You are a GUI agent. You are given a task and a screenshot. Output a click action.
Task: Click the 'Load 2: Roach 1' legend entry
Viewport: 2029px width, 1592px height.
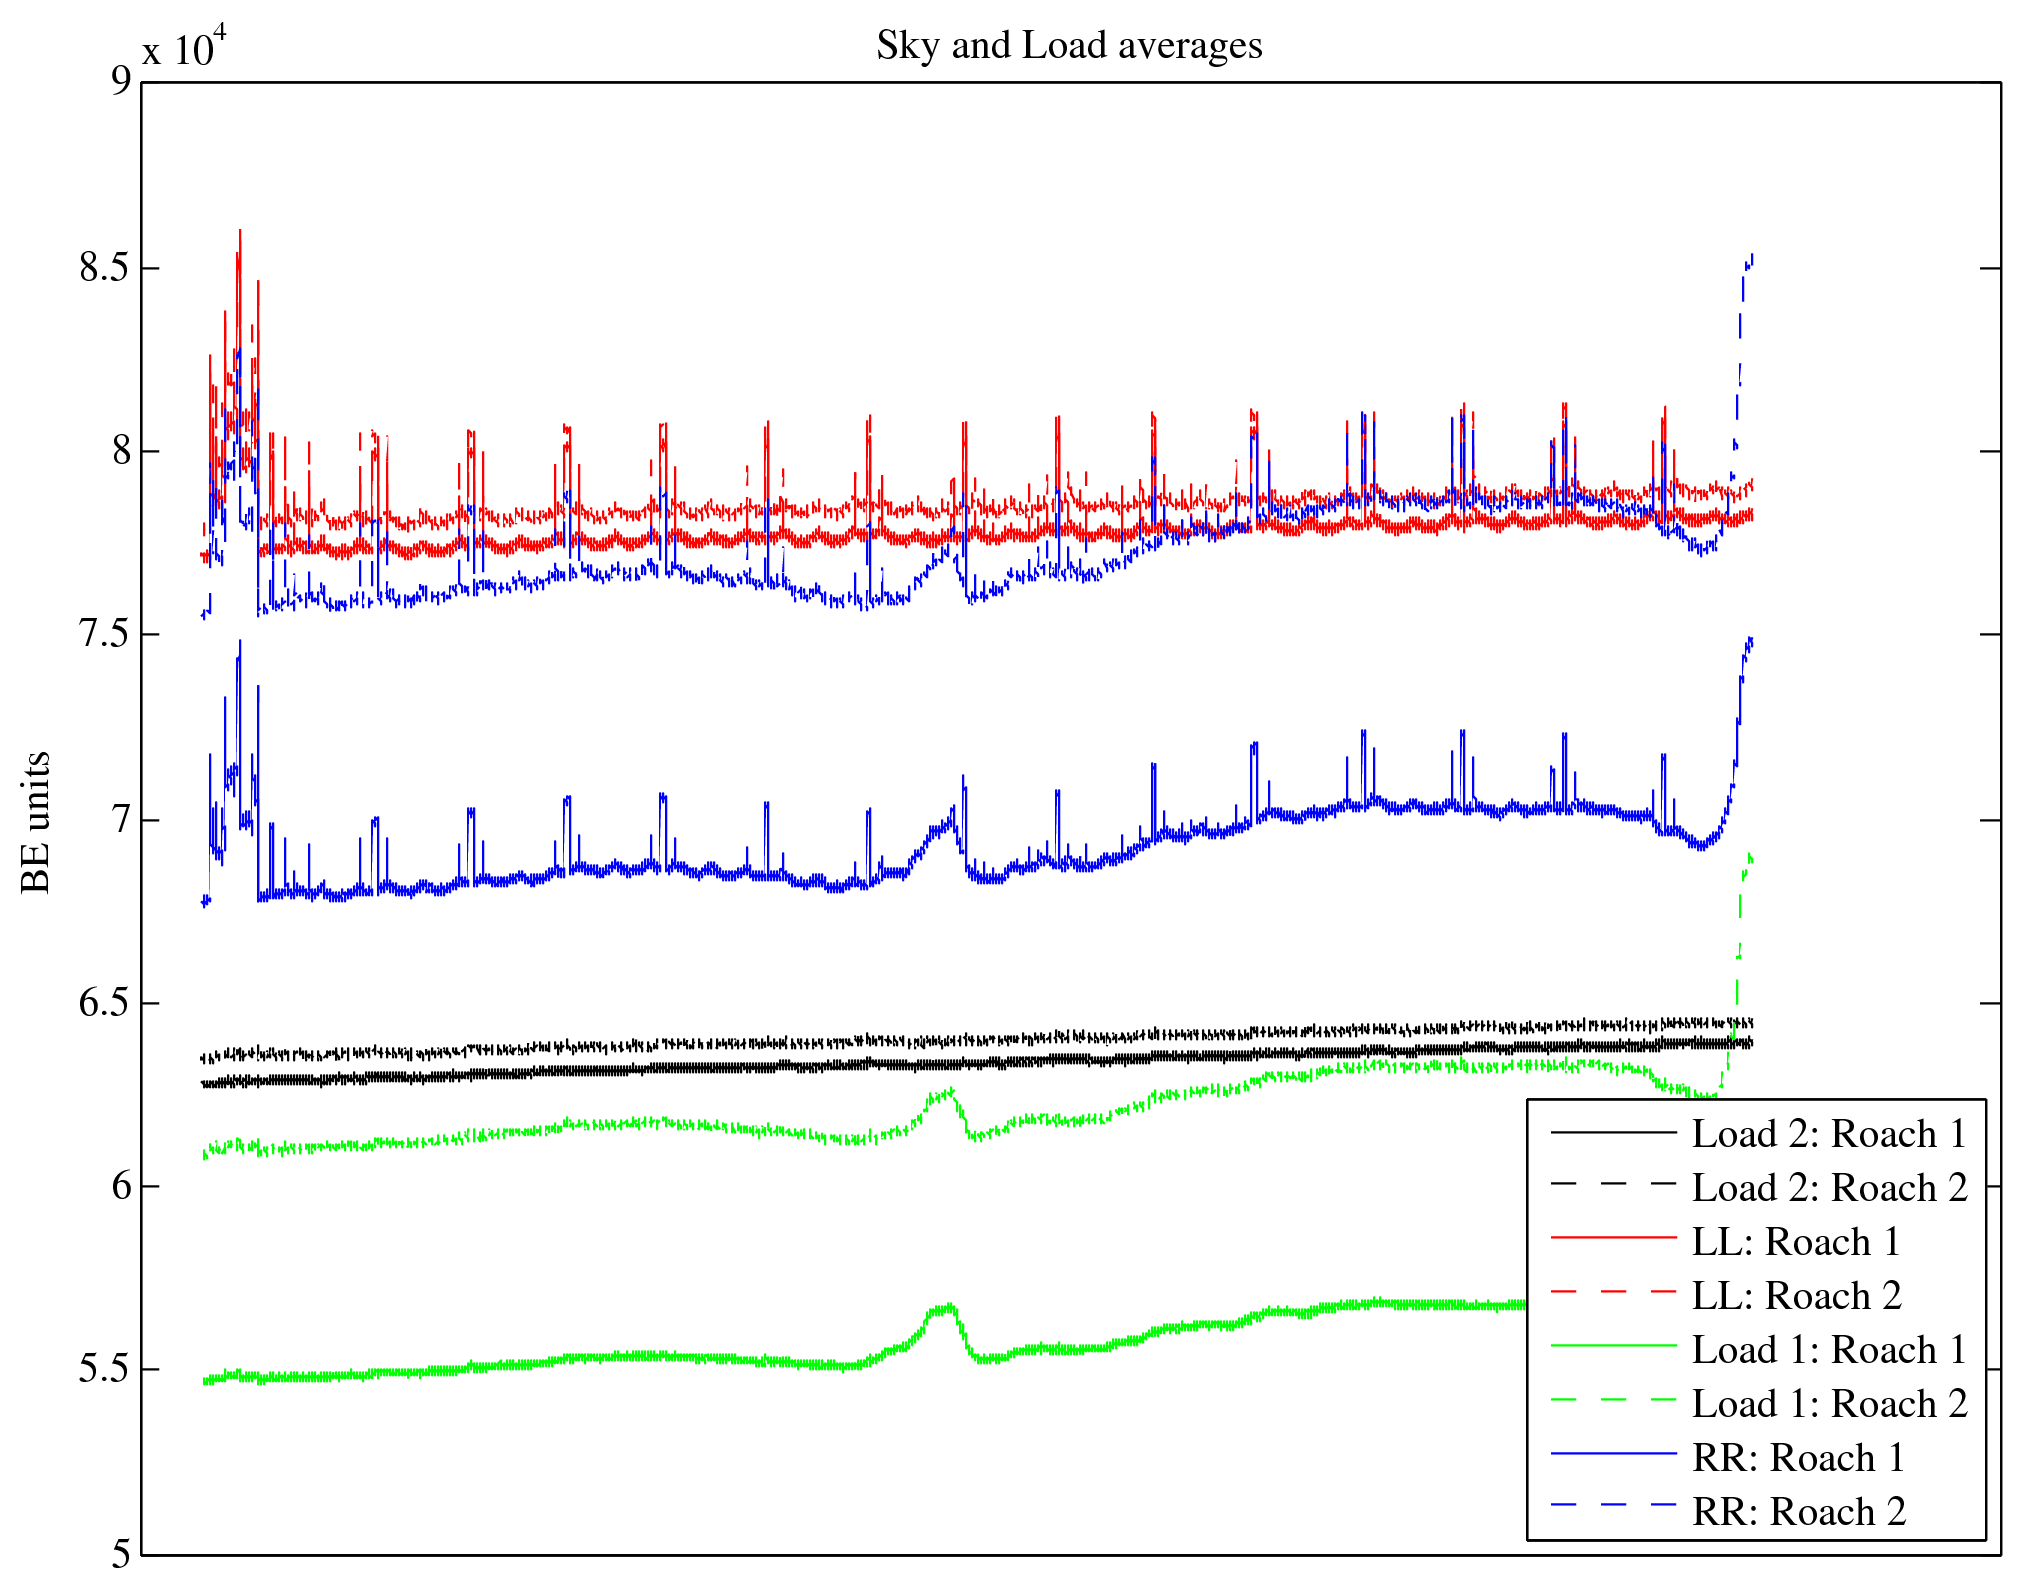click(1829, 1134)
